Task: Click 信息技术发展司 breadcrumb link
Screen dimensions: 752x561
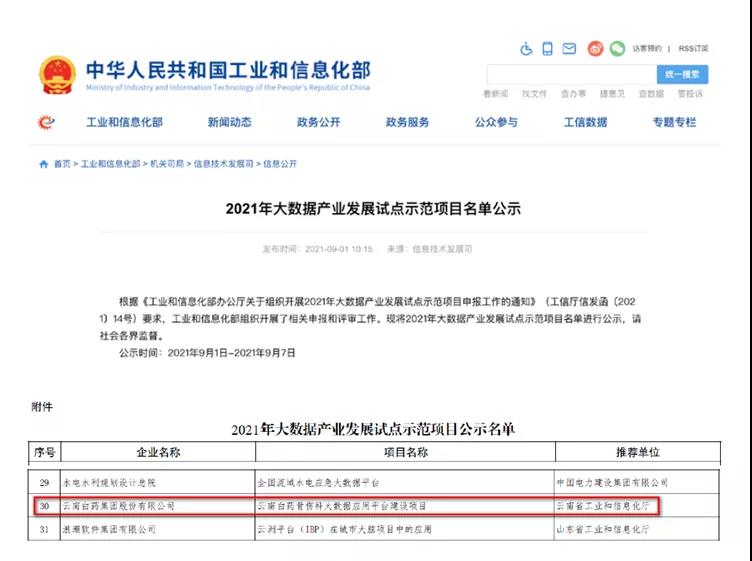Action: click(223, 164)
